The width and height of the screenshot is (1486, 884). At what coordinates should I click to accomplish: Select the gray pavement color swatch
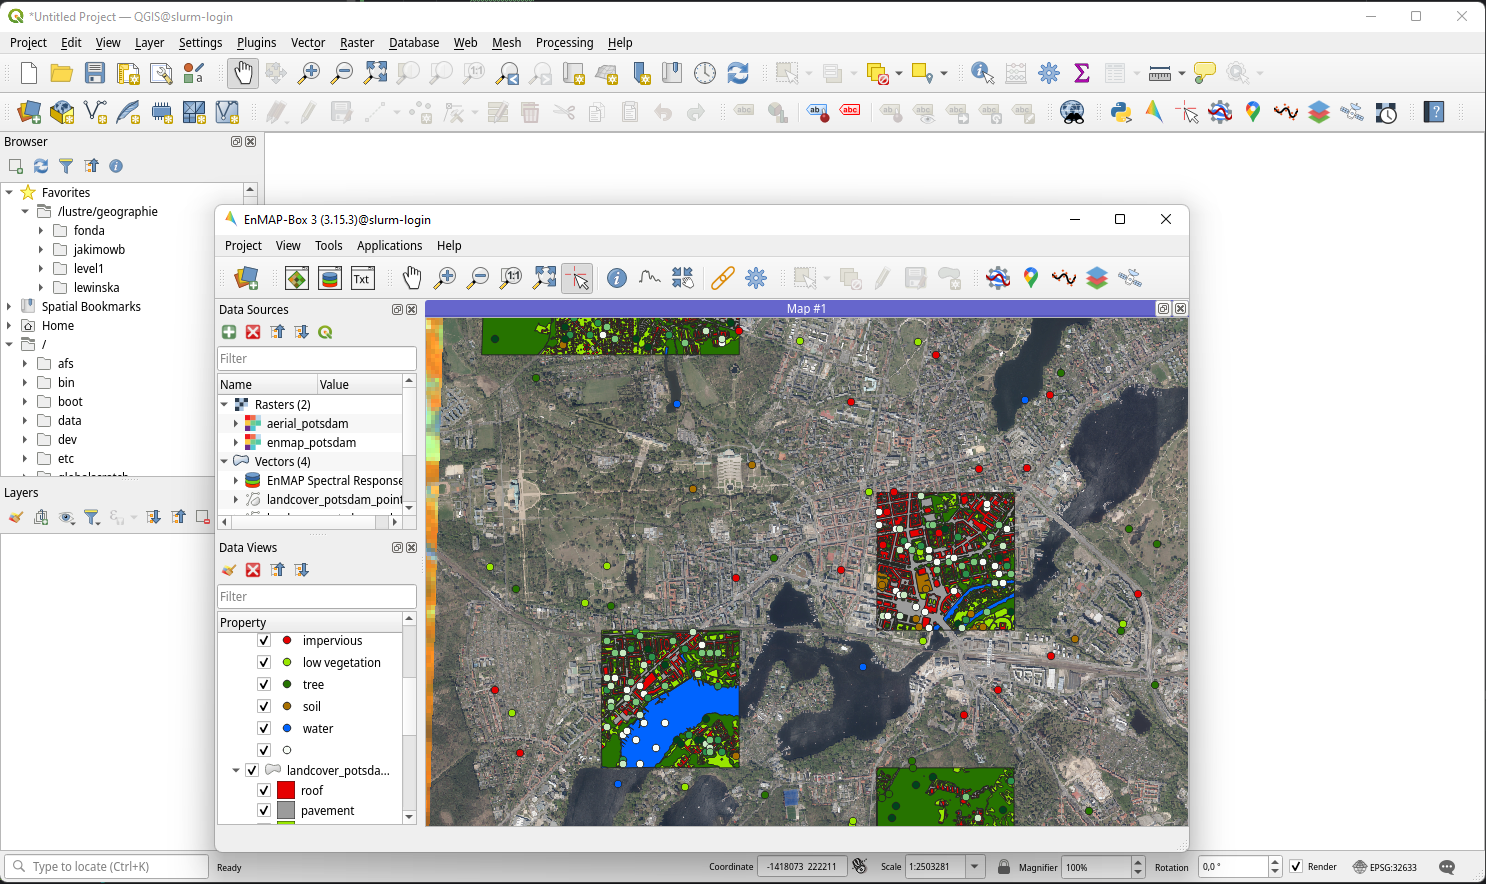[x=286, y=810]
